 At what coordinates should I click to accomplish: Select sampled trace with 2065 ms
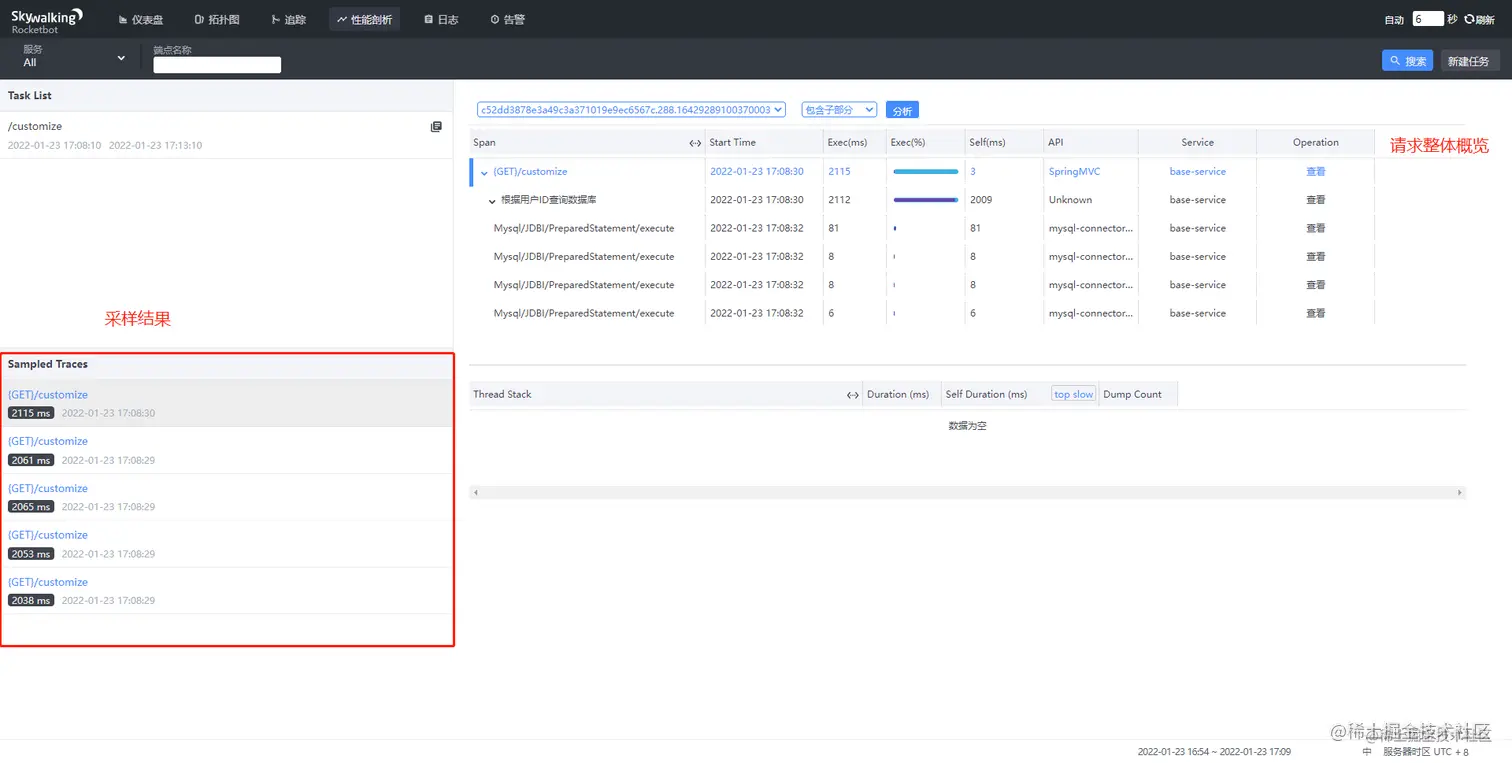[x=226, y=497]
